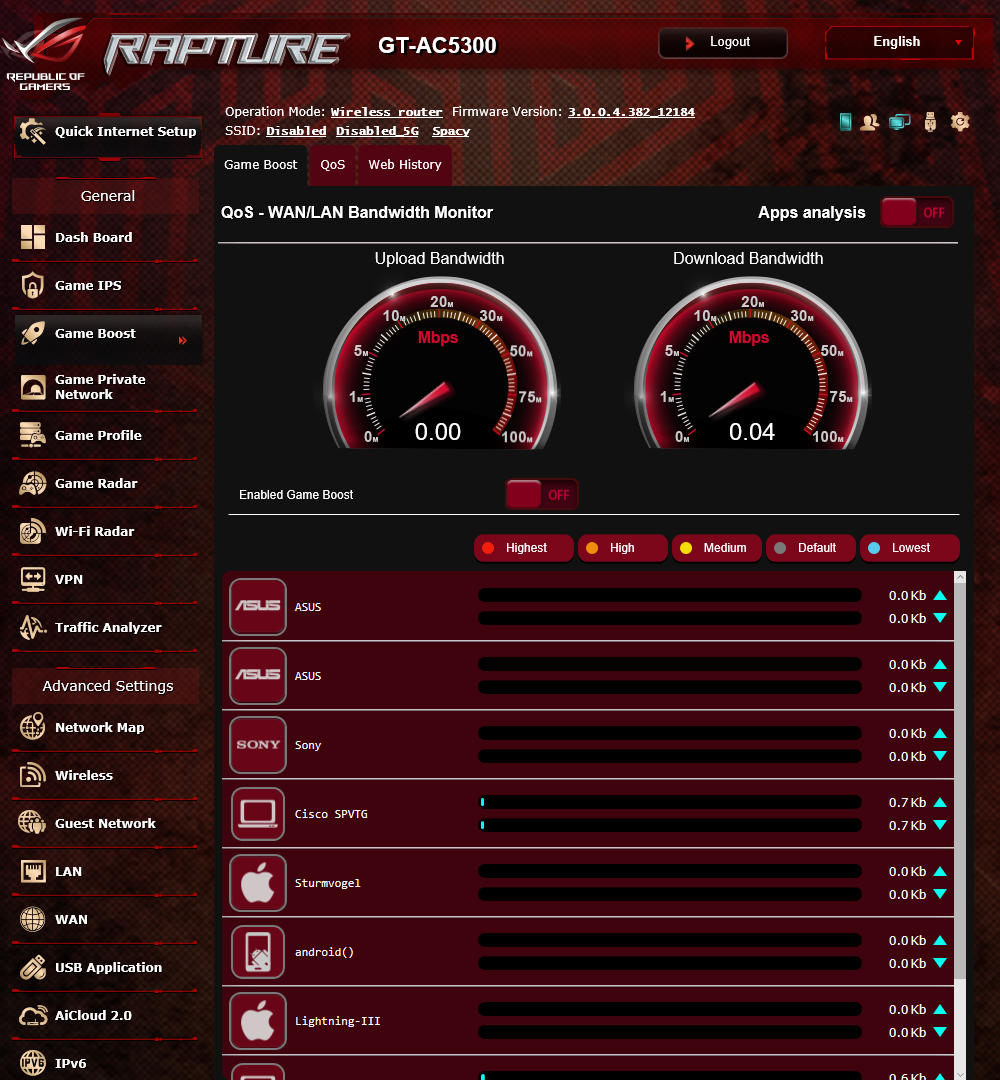Click the network clients monitor icon
1000x1080 pixels.
pyautogui.click(x=899, y=122)
